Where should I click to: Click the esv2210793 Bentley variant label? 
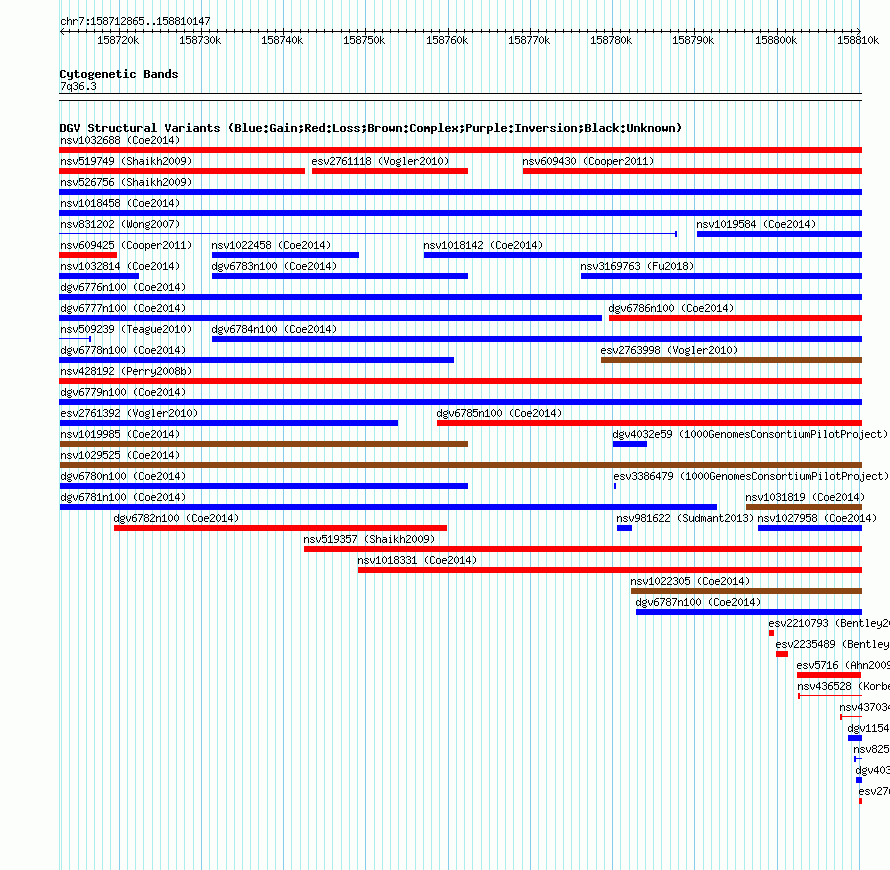click(829, 623)
